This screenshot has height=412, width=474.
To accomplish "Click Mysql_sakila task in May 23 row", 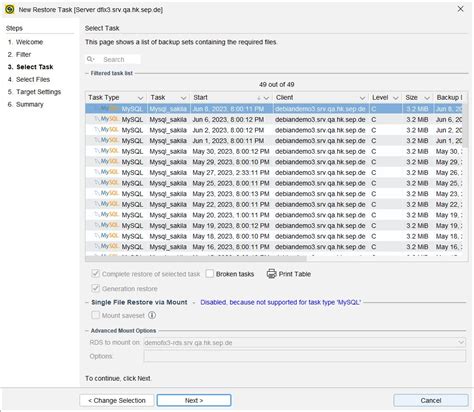I will pos(168,194).
